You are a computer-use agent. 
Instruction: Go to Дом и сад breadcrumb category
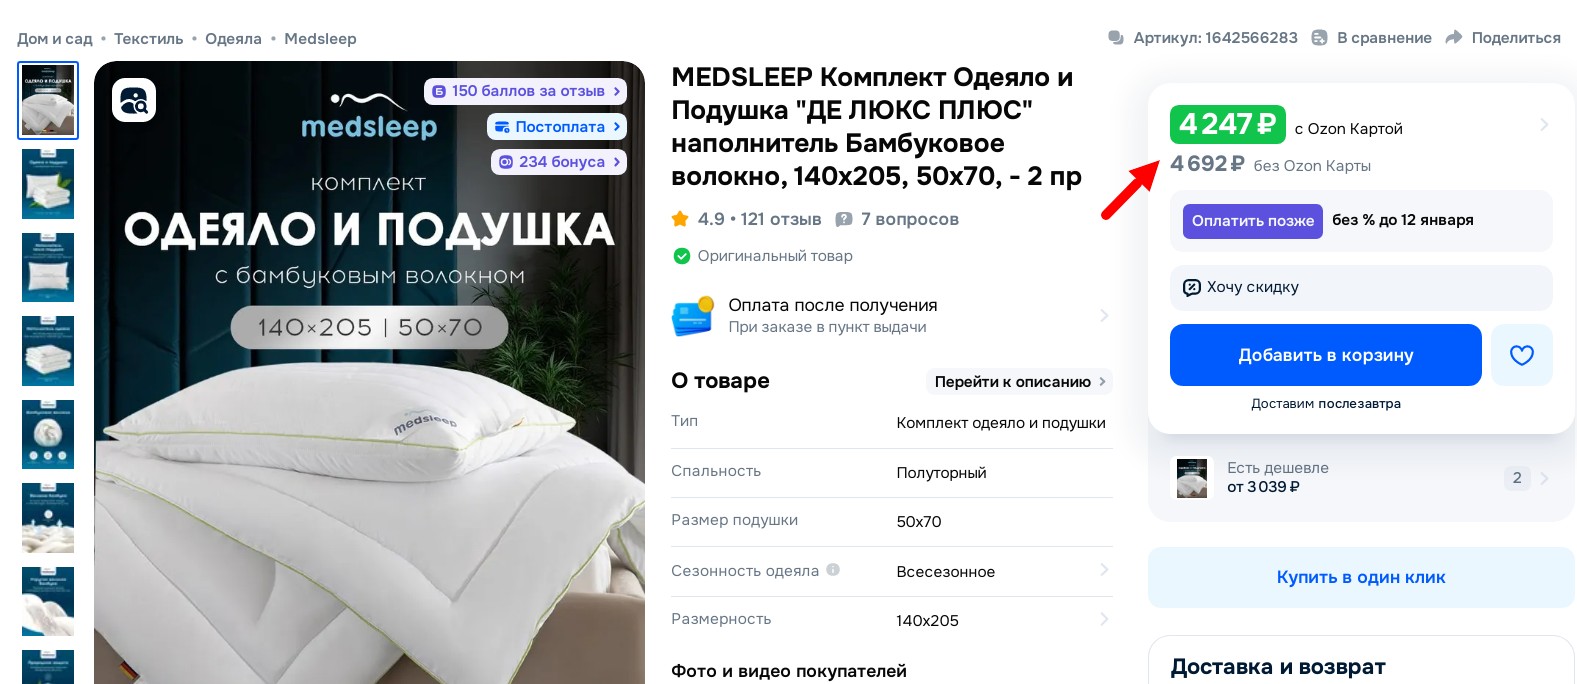click(x=54, y=38)
